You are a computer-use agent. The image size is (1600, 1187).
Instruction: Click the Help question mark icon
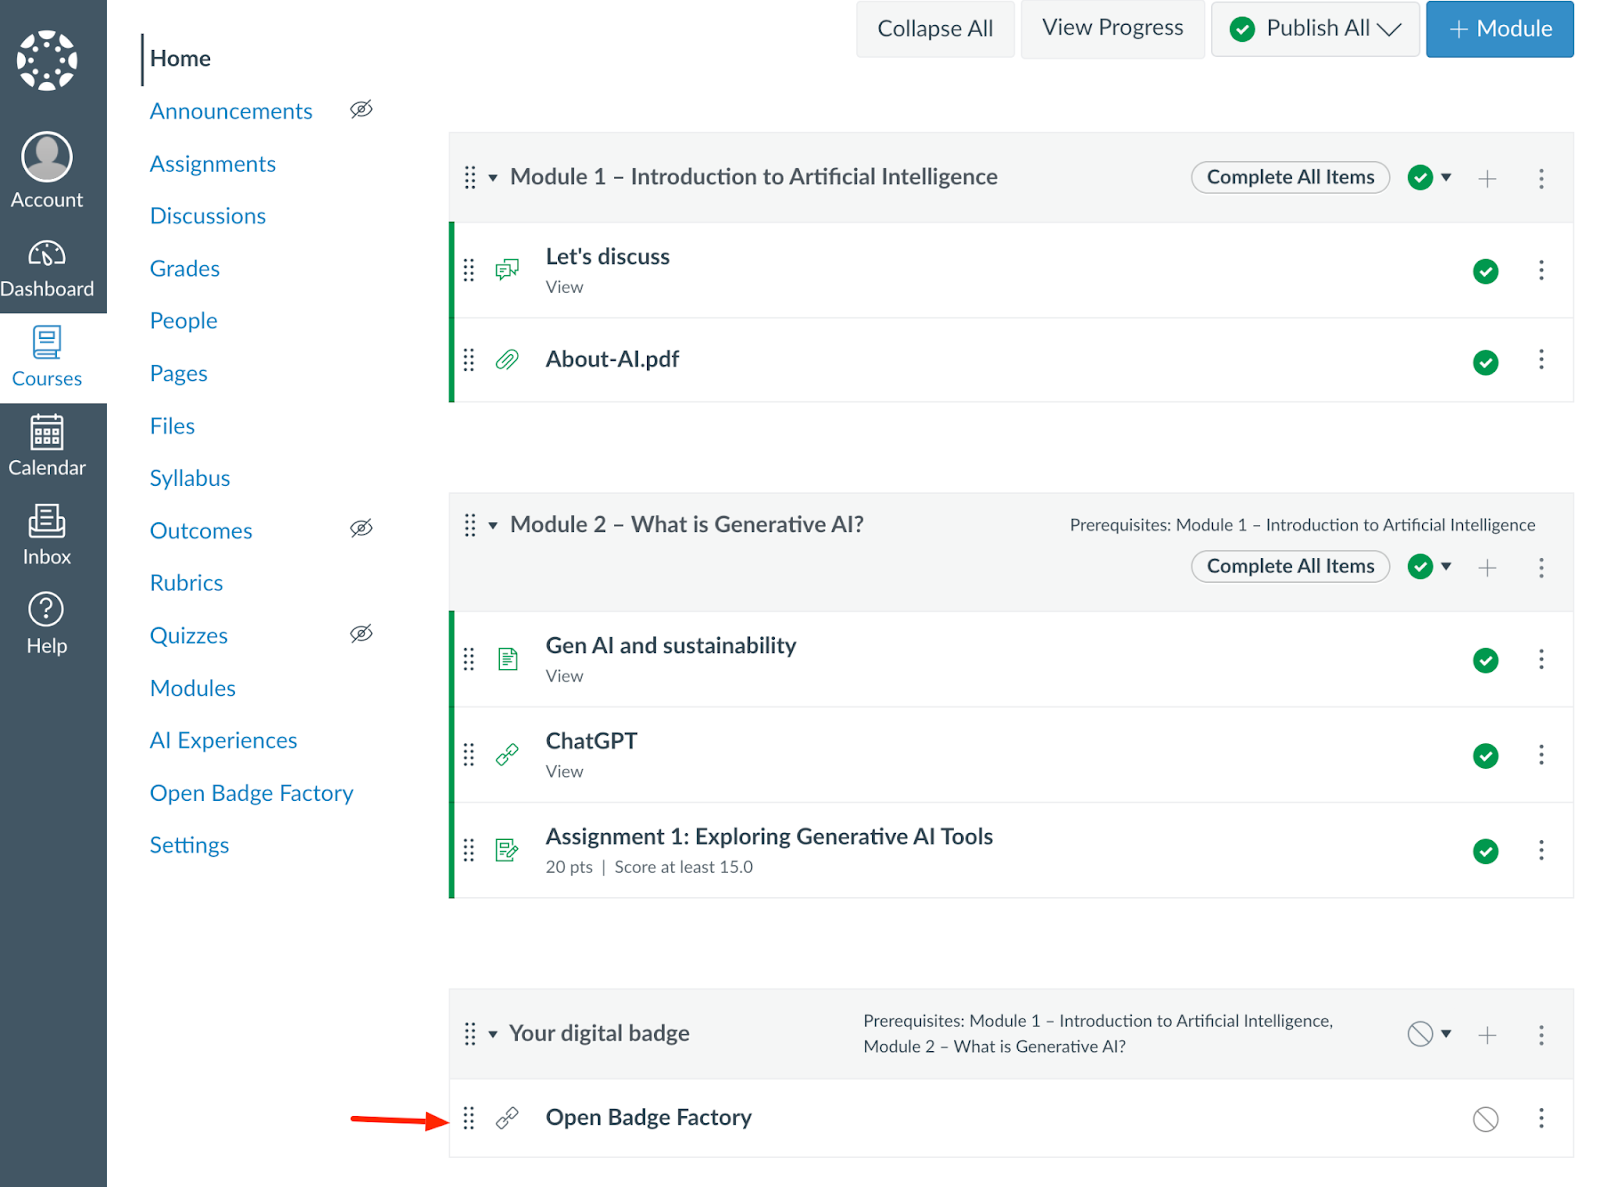pyautogui.click(x=46, y=609)
